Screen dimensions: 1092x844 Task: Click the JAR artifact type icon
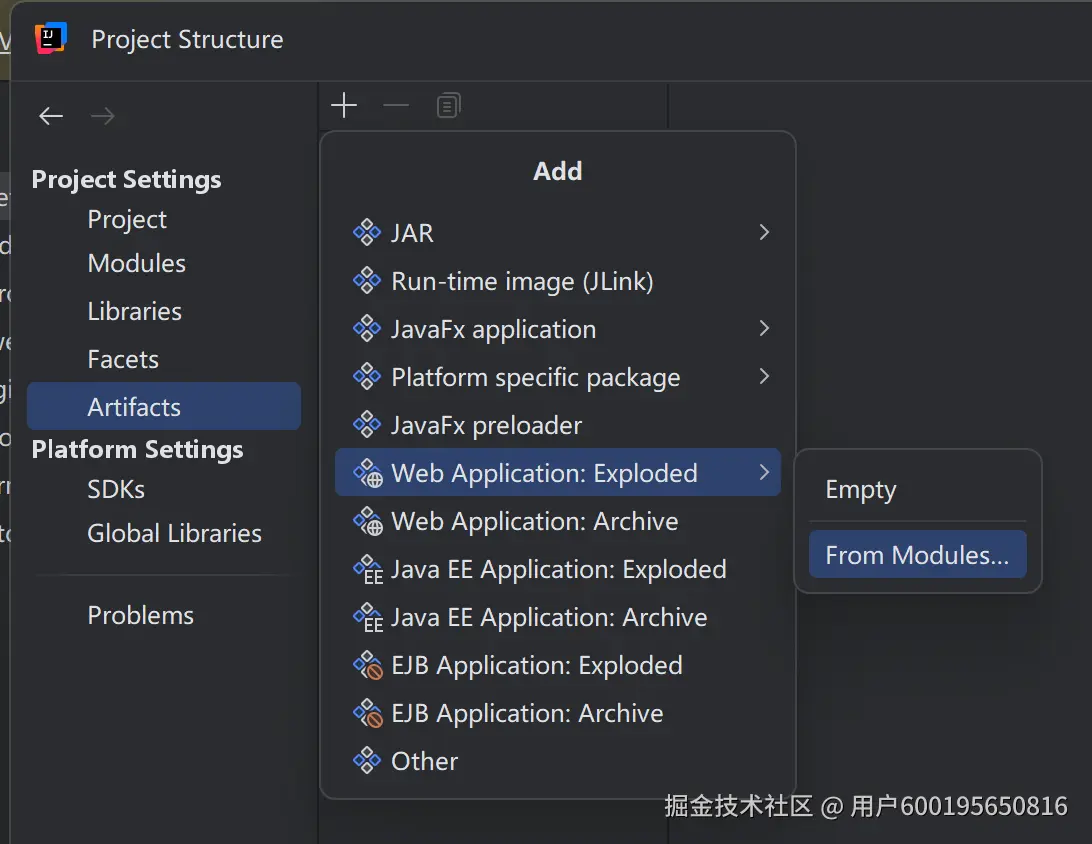click(x=367, y=233)
